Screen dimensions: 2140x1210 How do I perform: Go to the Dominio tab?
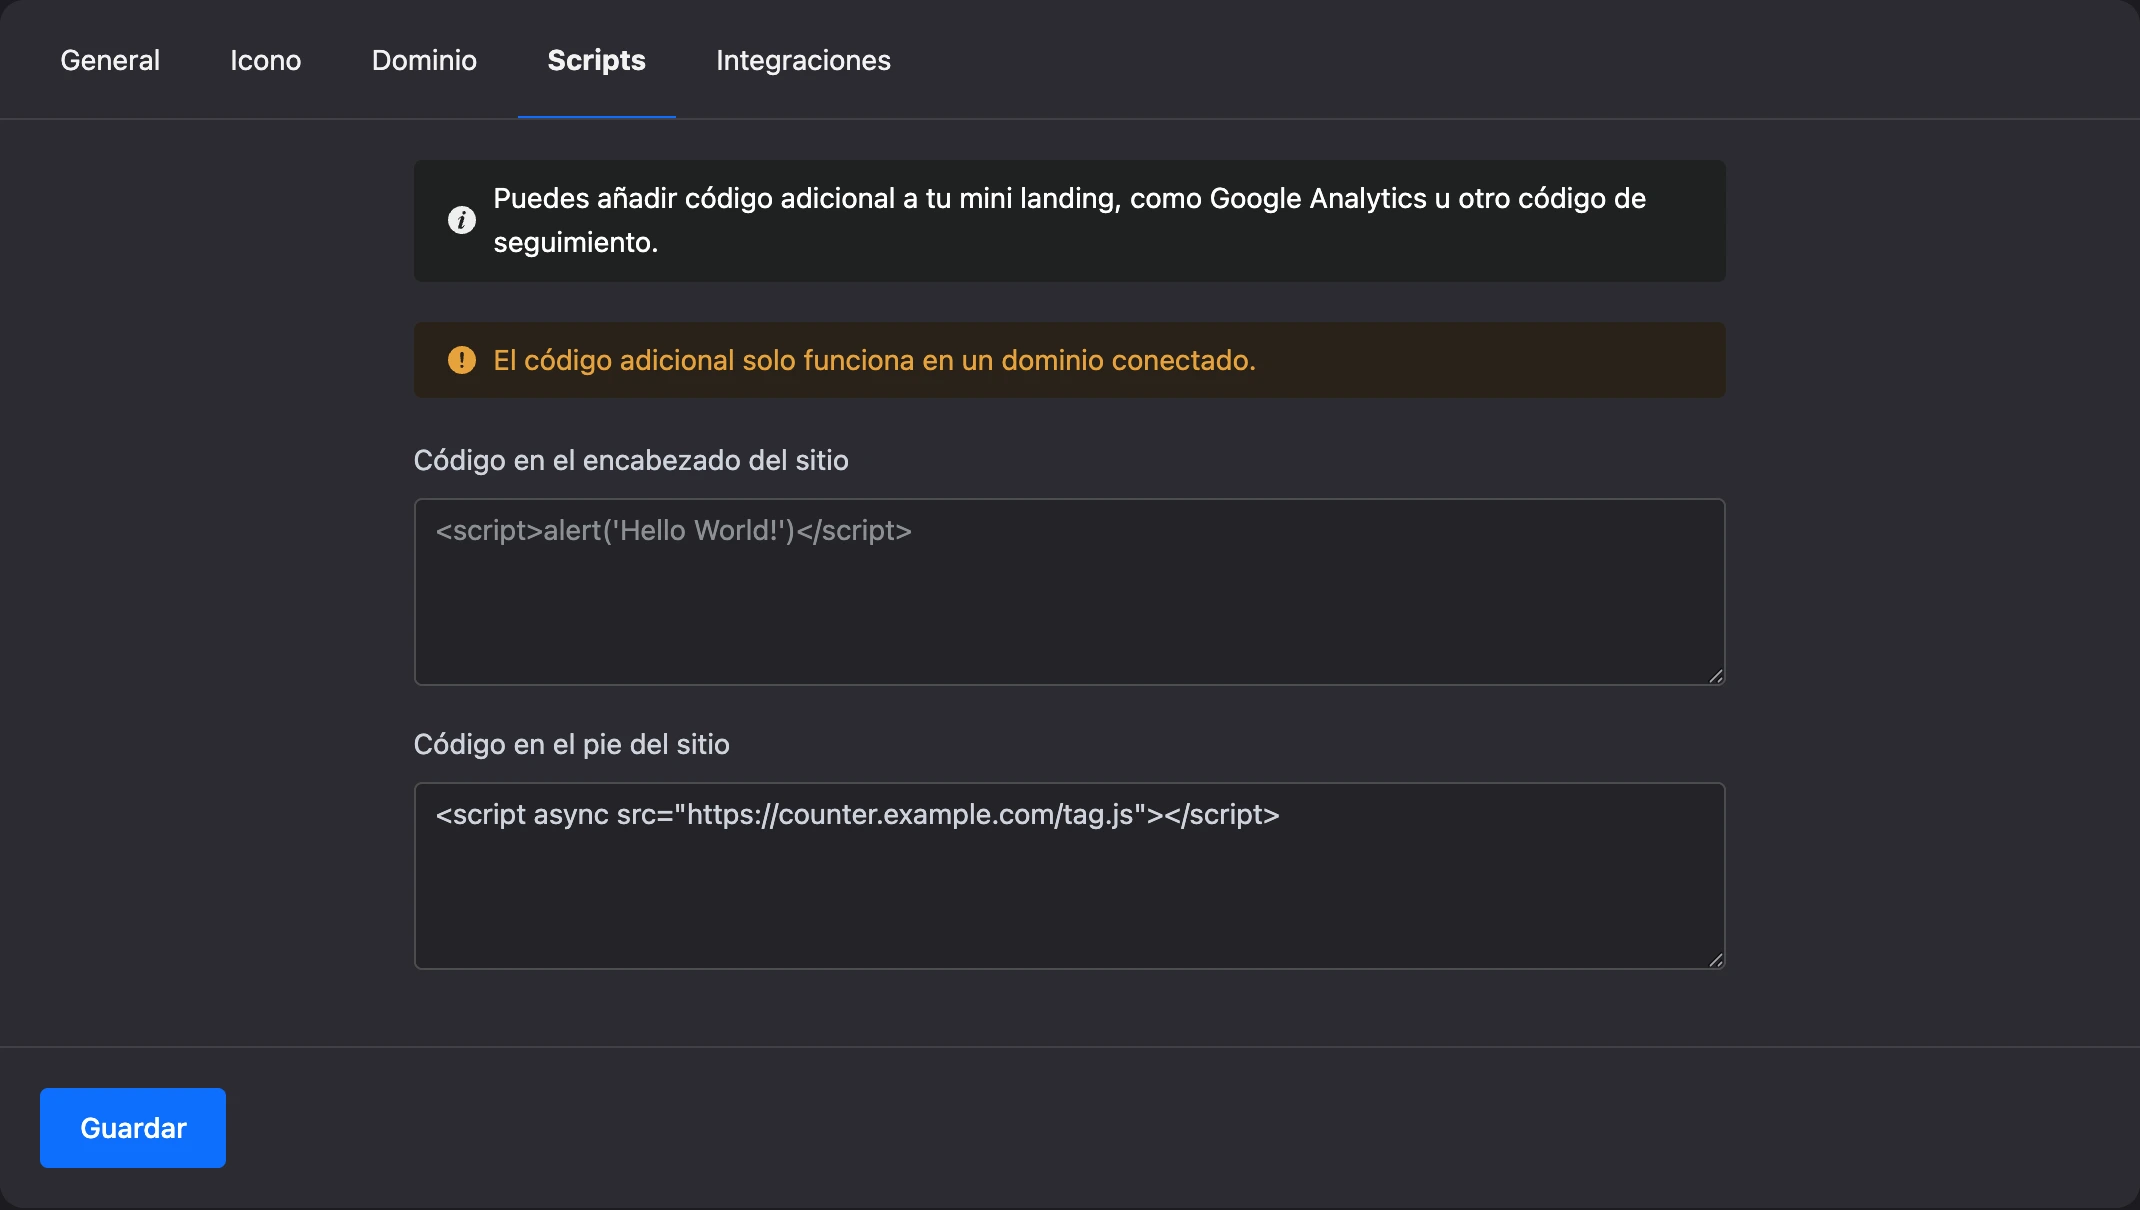point(424,60)
